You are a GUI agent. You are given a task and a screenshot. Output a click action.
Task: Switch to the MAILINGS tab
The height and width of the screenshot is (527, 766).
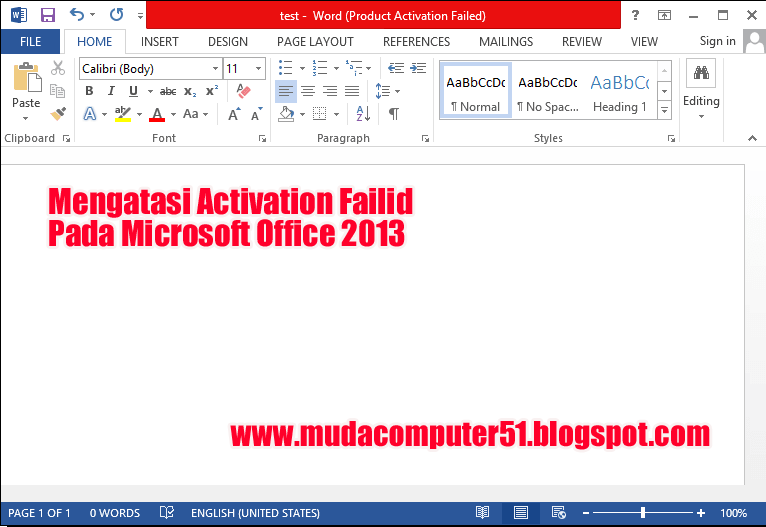[x=506, y=42]
